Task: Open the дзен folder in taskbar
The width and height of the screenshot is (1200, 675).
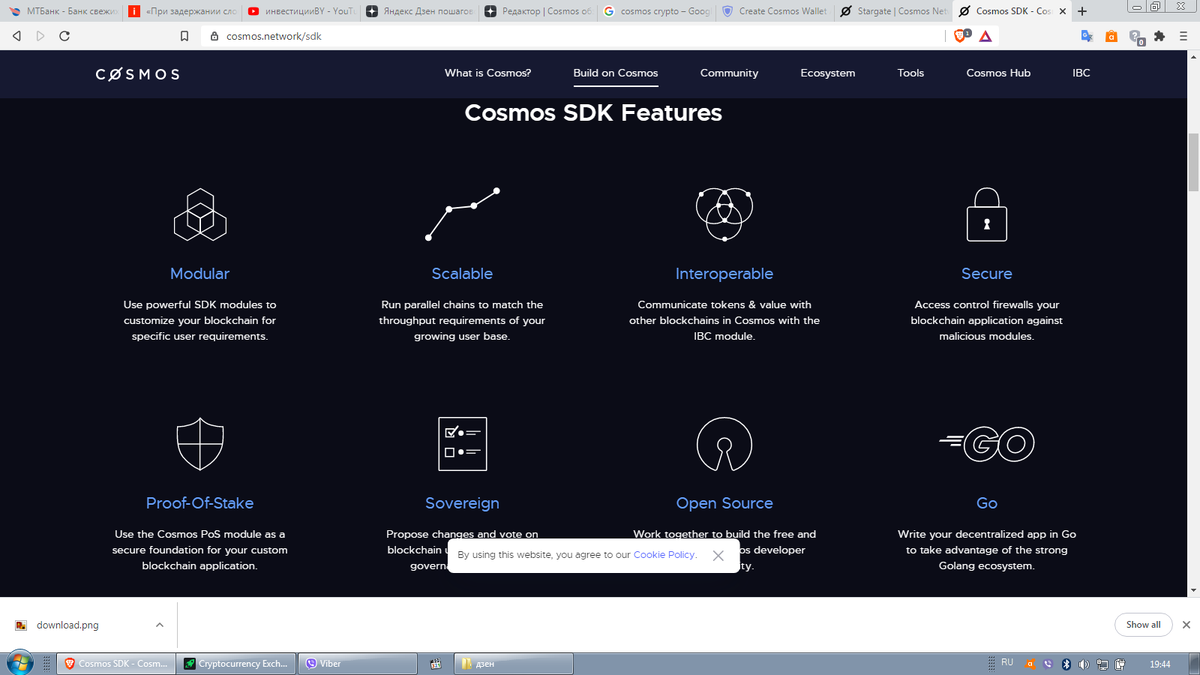Action: pyautogui.click(x=514, y=663)
